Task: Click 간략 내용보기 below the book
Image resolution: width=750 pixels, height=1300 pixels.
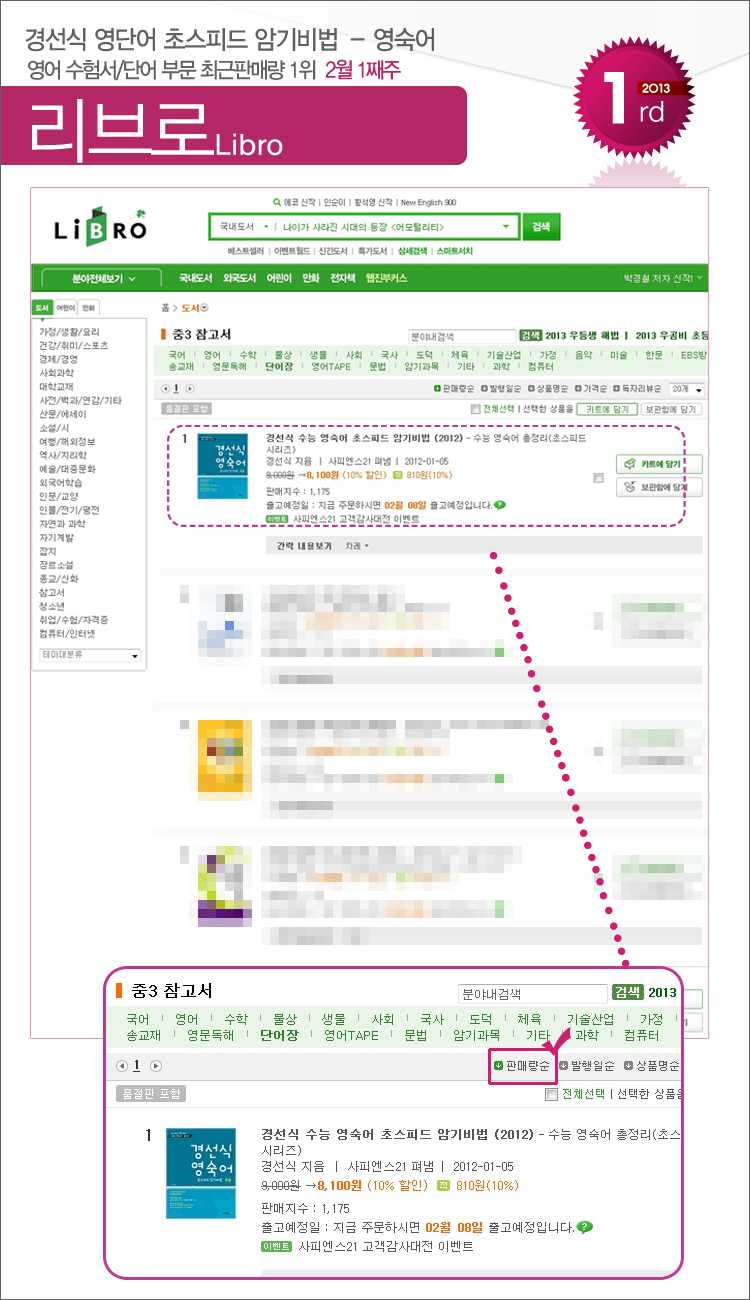Action: (x=304, y=546)
